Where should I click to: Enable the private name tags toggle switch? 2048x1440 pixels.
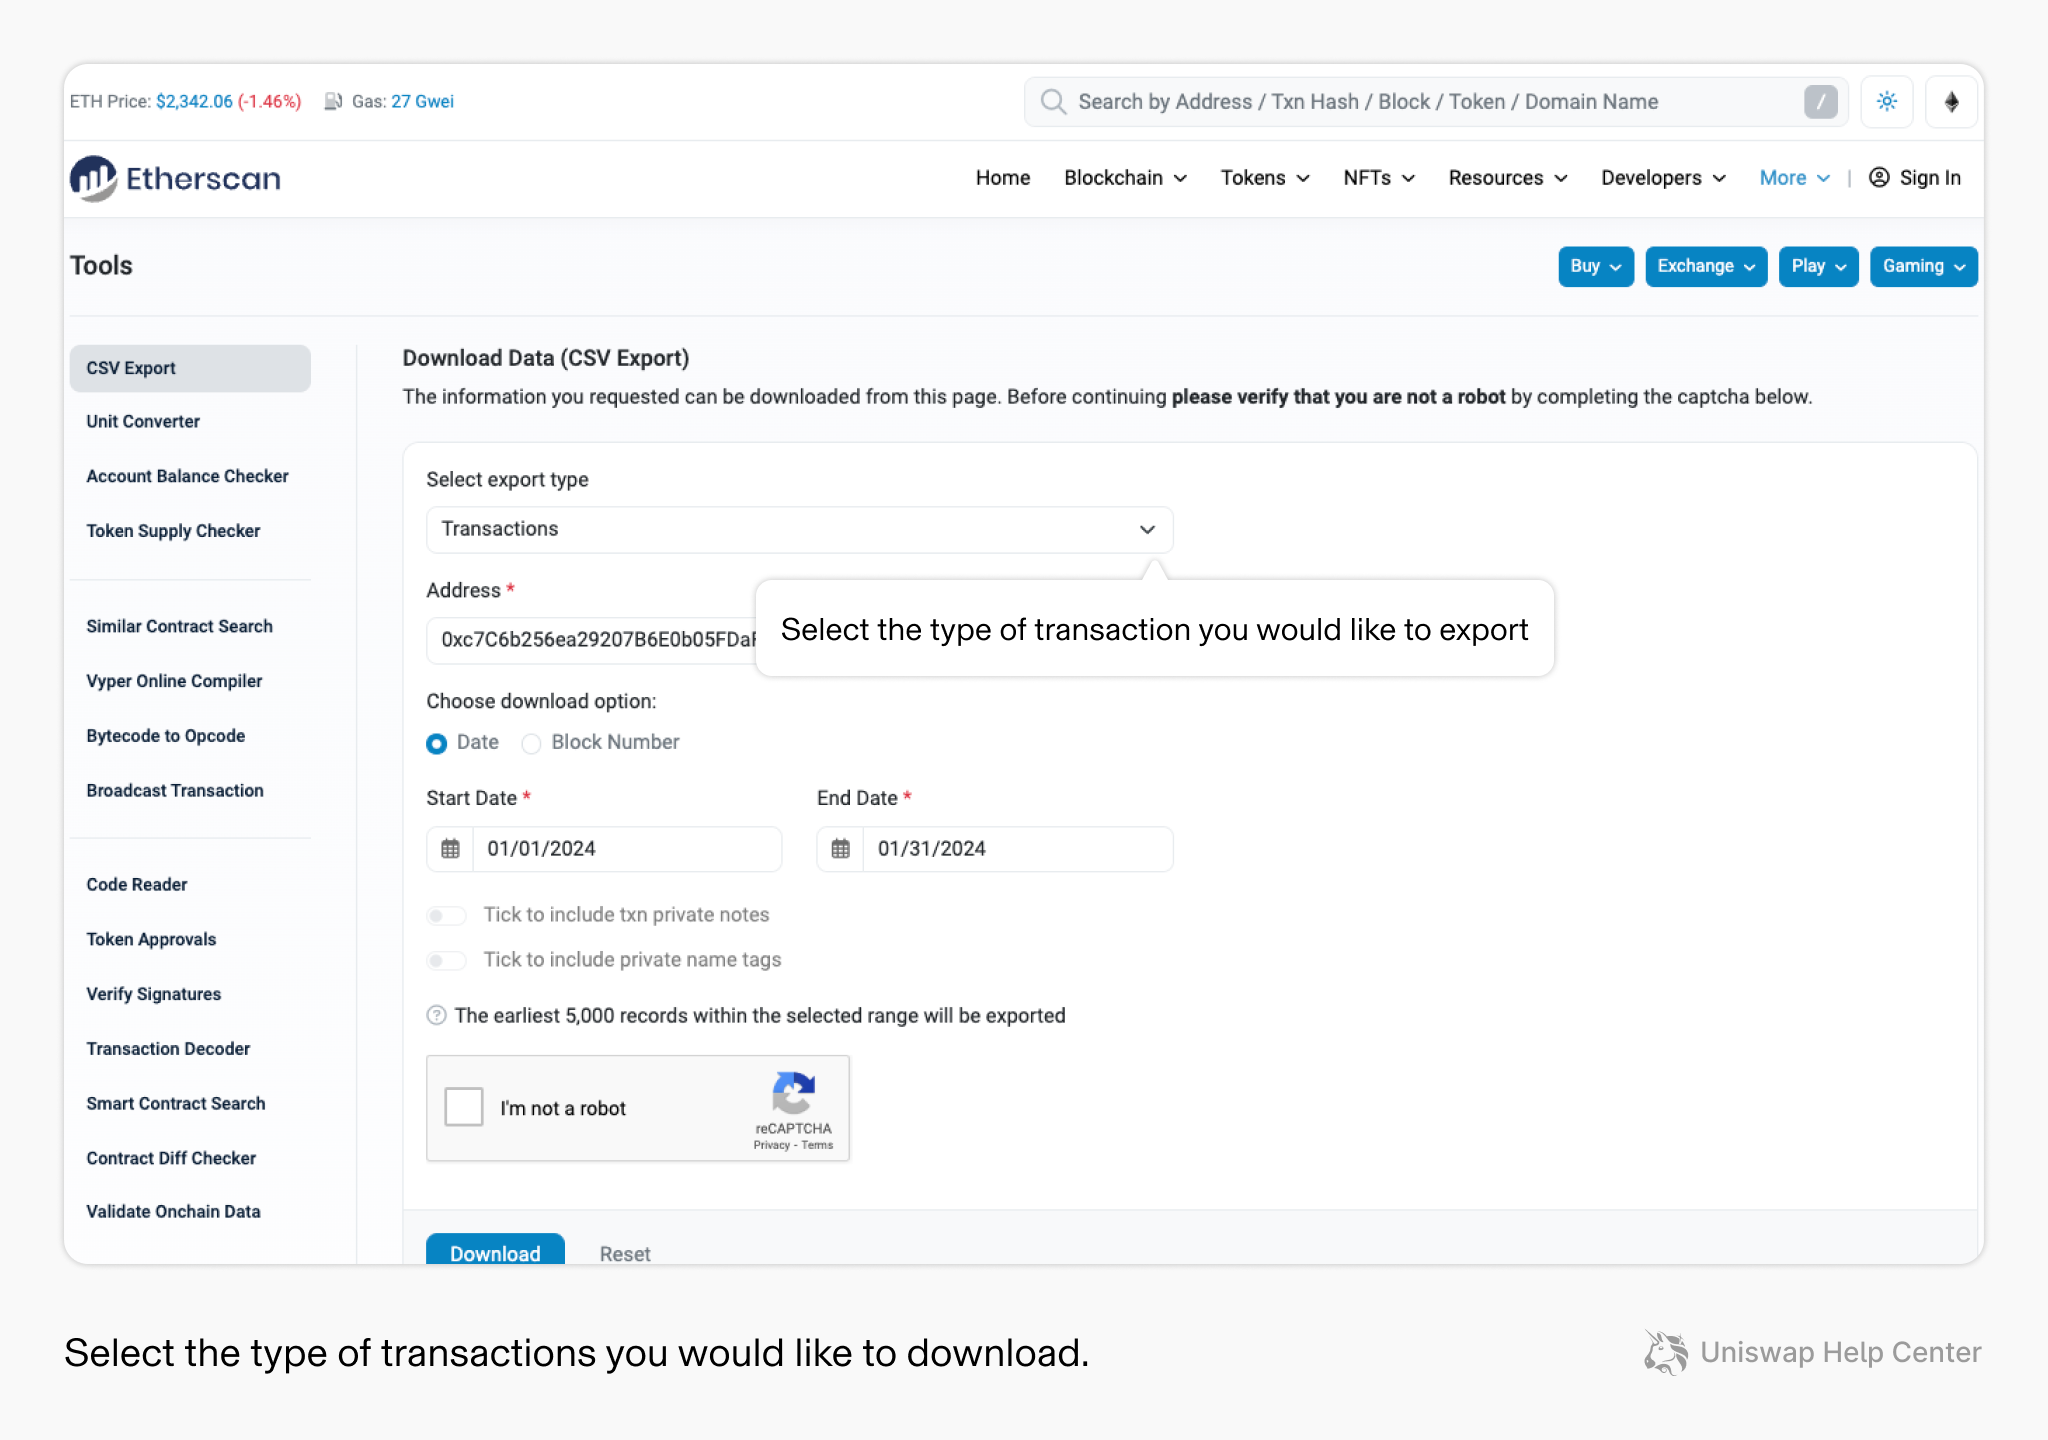point(446,960)
